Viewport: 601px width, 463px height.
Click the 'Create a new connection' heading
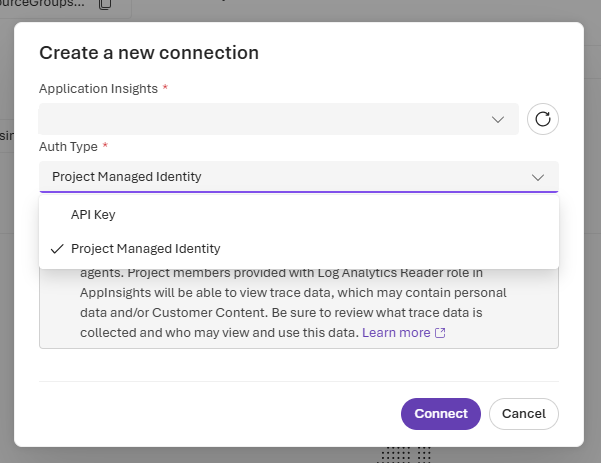coord(149,53)
